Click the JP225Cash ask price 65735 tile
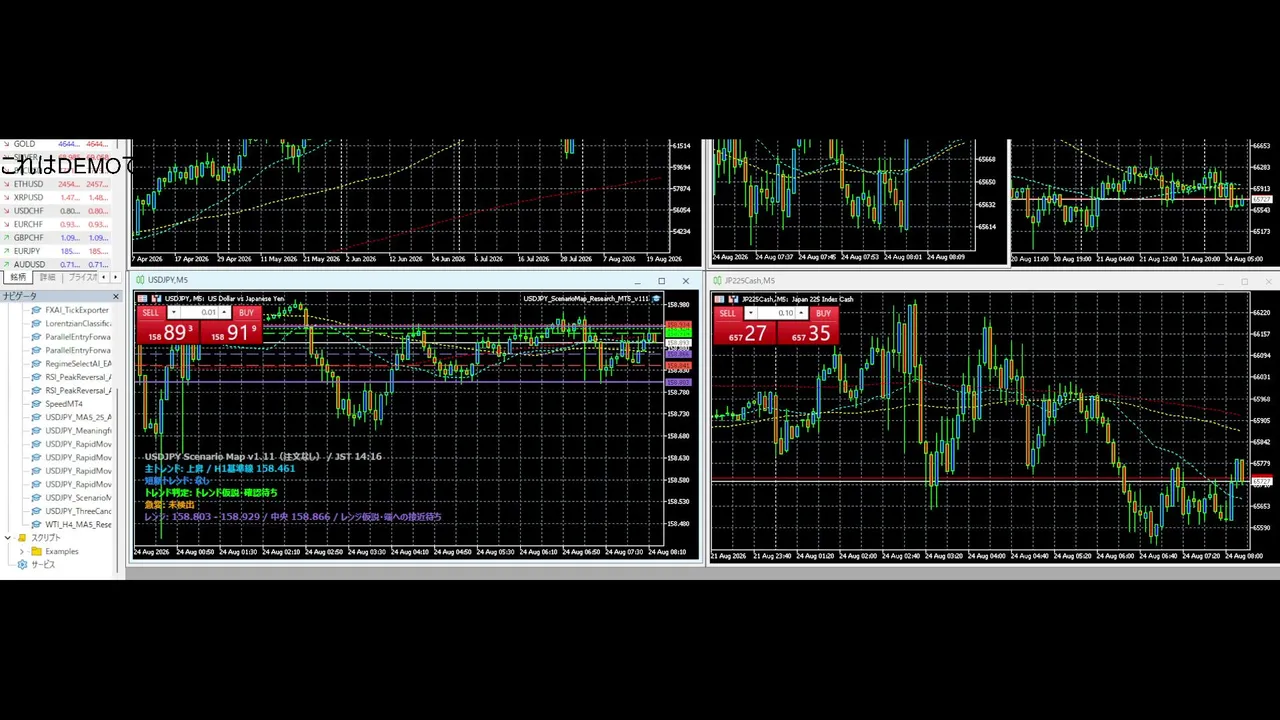Screen dimensions: 1280x720 pos(807,333)
